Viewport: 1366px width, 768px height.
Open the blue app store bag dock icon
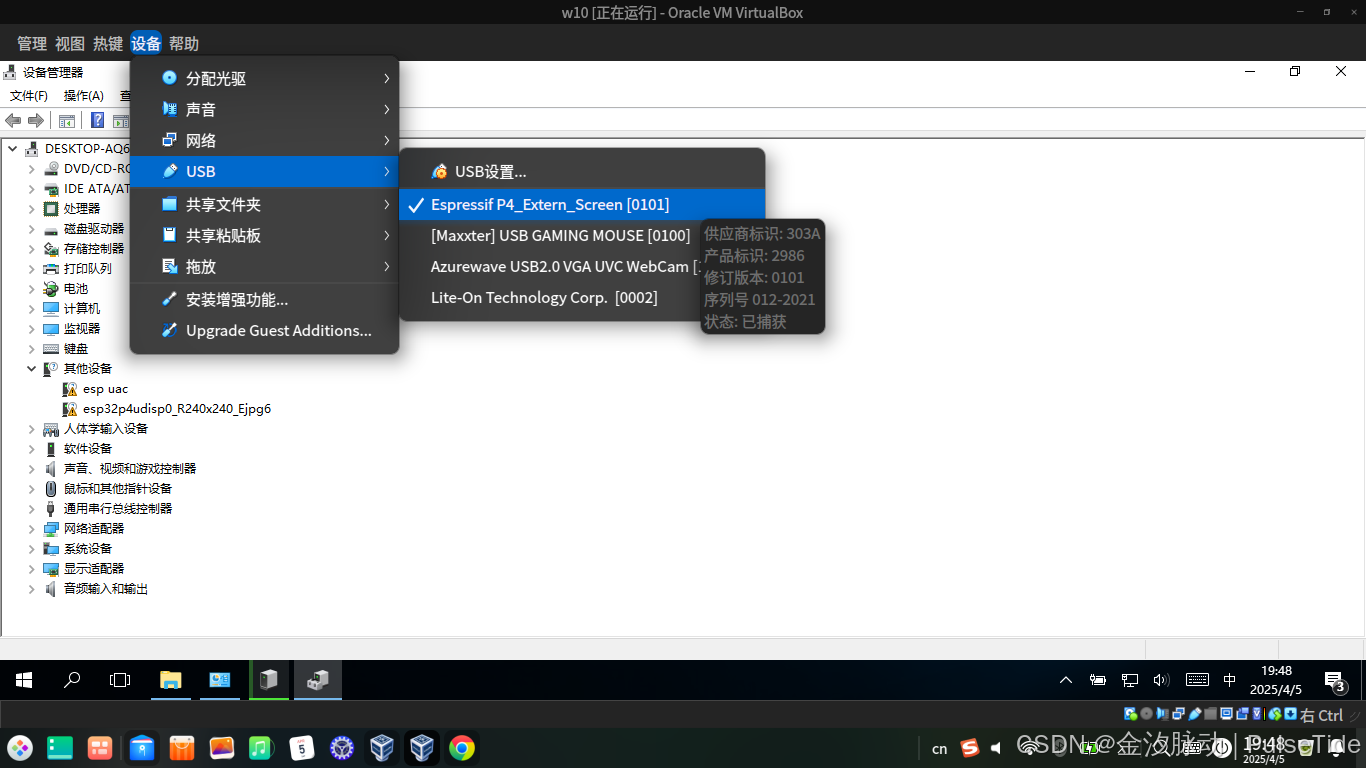141,747
